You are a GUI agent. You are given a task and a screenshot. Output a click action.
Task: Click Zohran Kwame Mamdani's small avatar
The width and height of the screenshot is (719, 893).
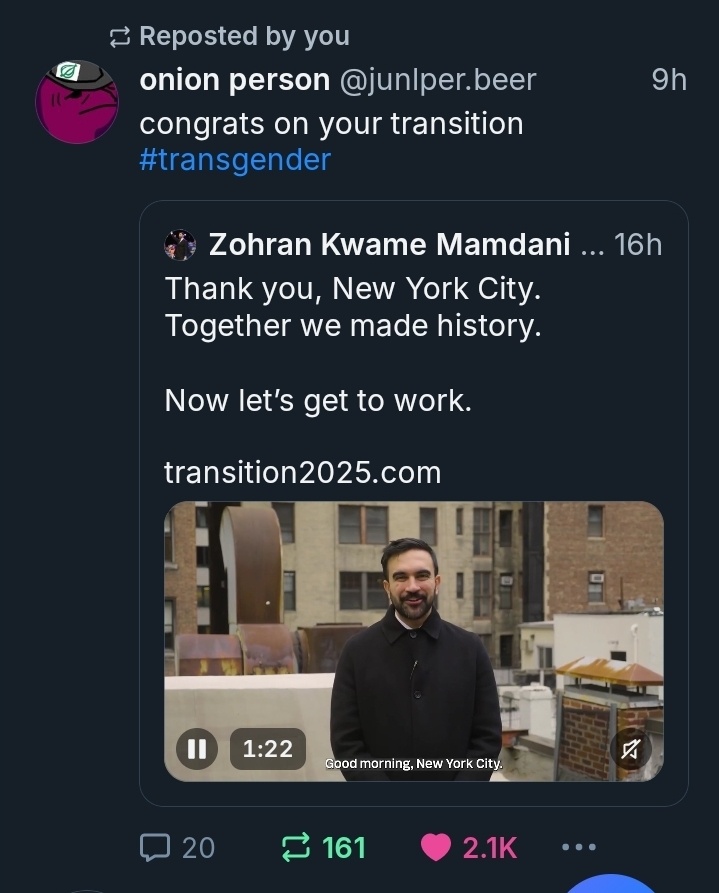[181, 244]
